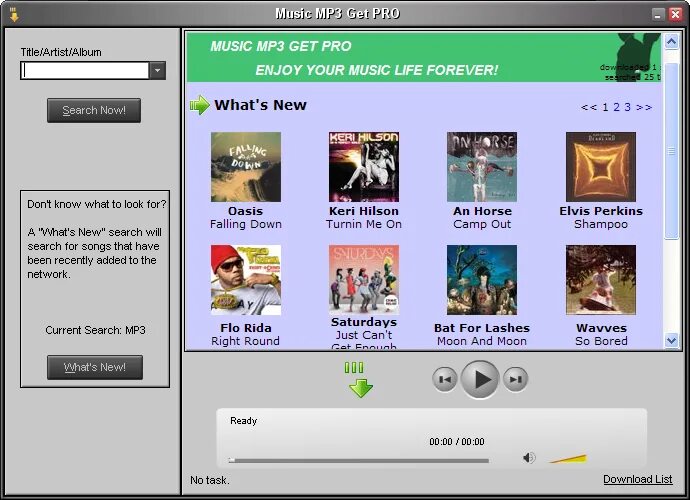Open the Bat For Lashes album cover
Viewport: 690px width, 500px height.
482,280
